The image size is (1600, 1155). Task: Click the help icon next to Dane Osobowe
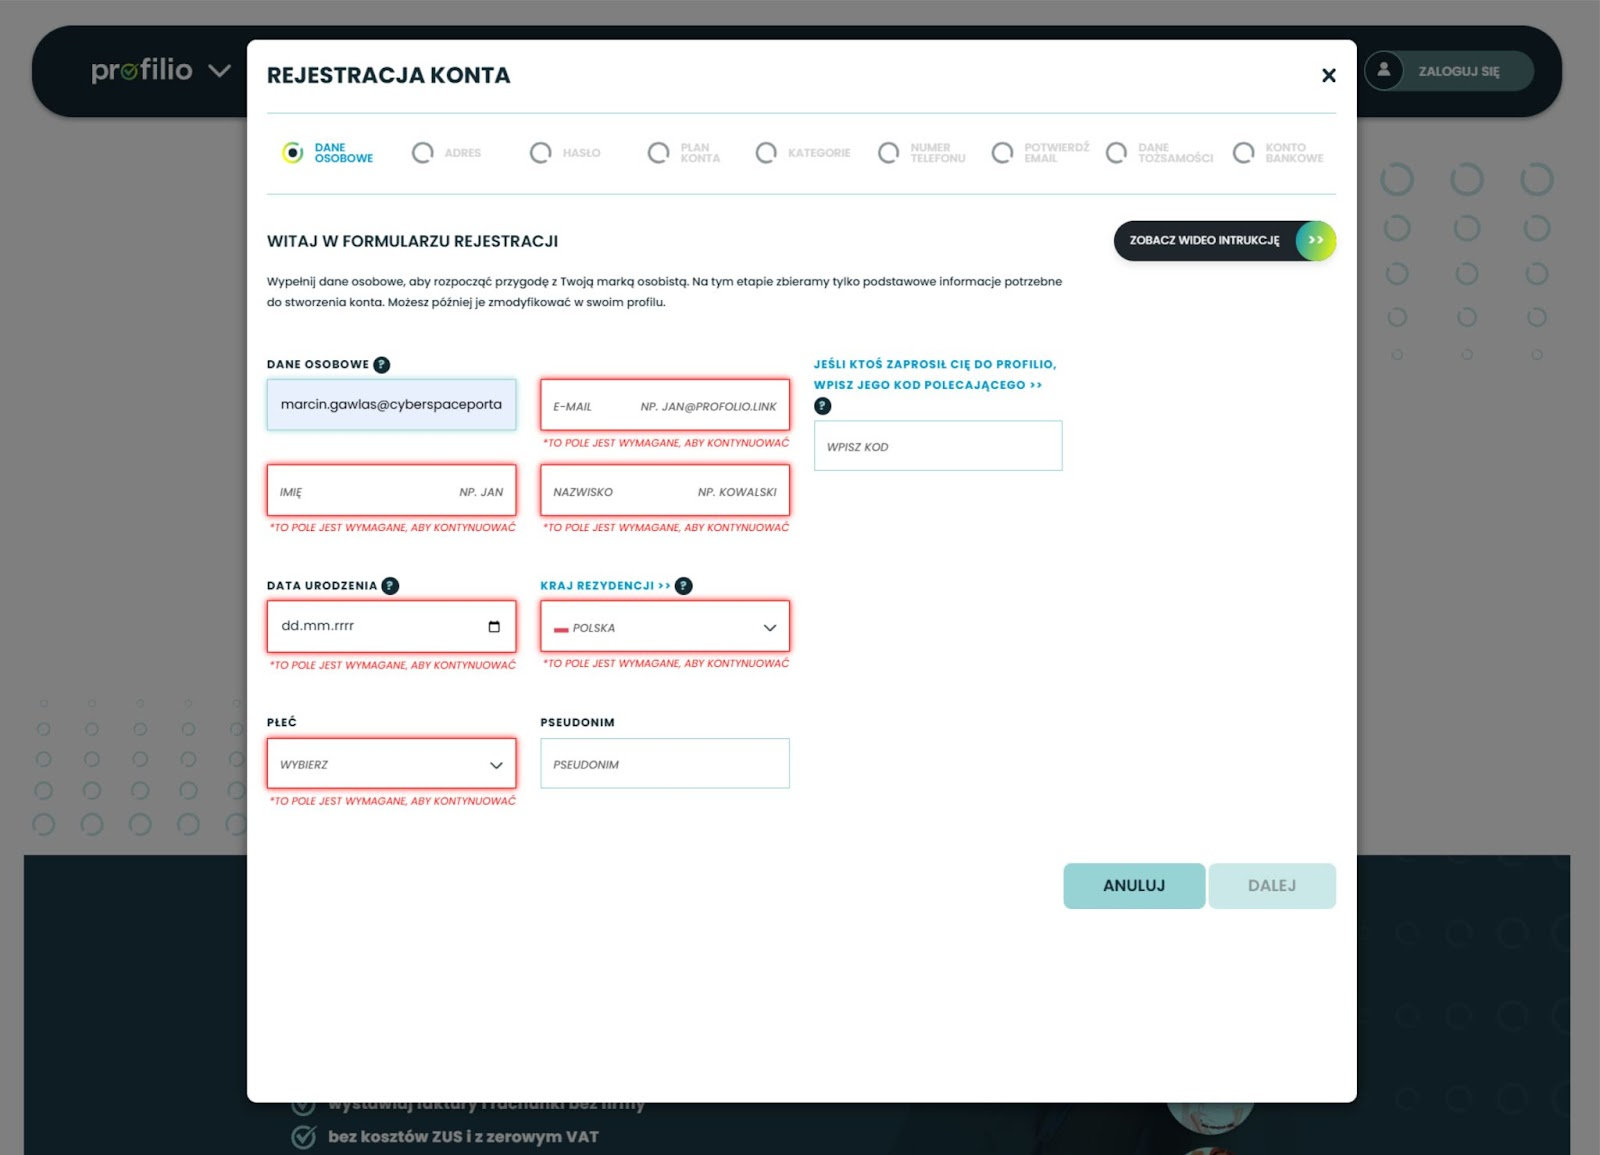pyautogui.click(x=381, y=365)
